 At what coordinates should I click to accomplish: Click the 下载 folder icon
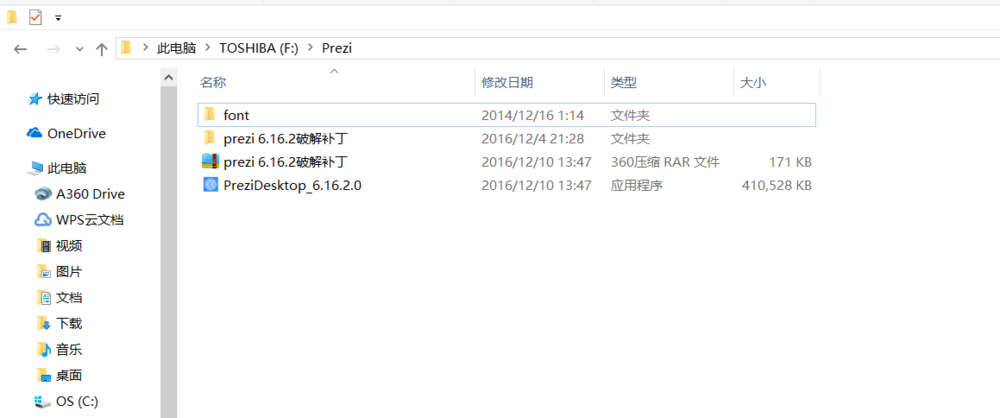click(43, 324)
